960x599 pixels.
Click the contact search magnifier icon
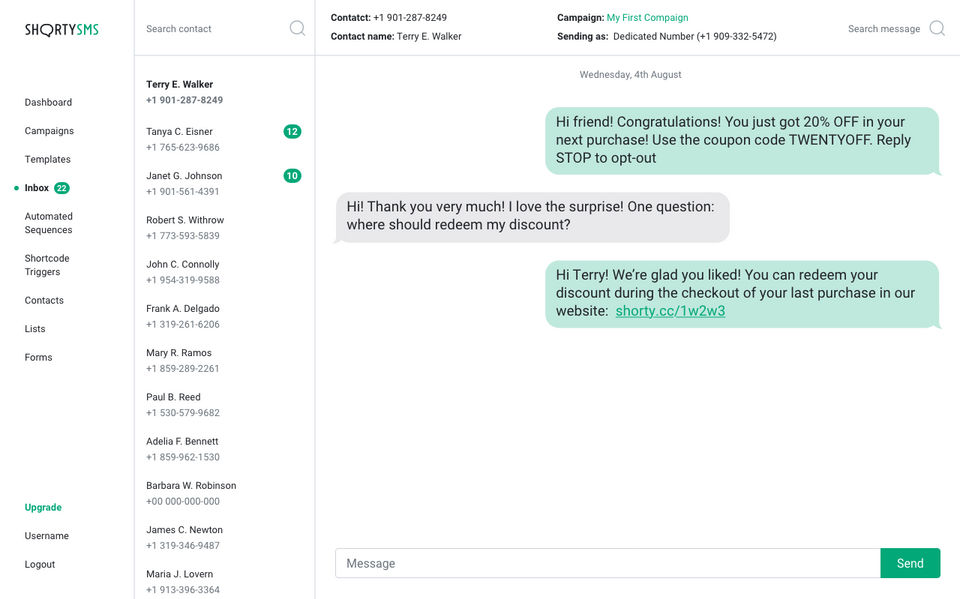297,28
